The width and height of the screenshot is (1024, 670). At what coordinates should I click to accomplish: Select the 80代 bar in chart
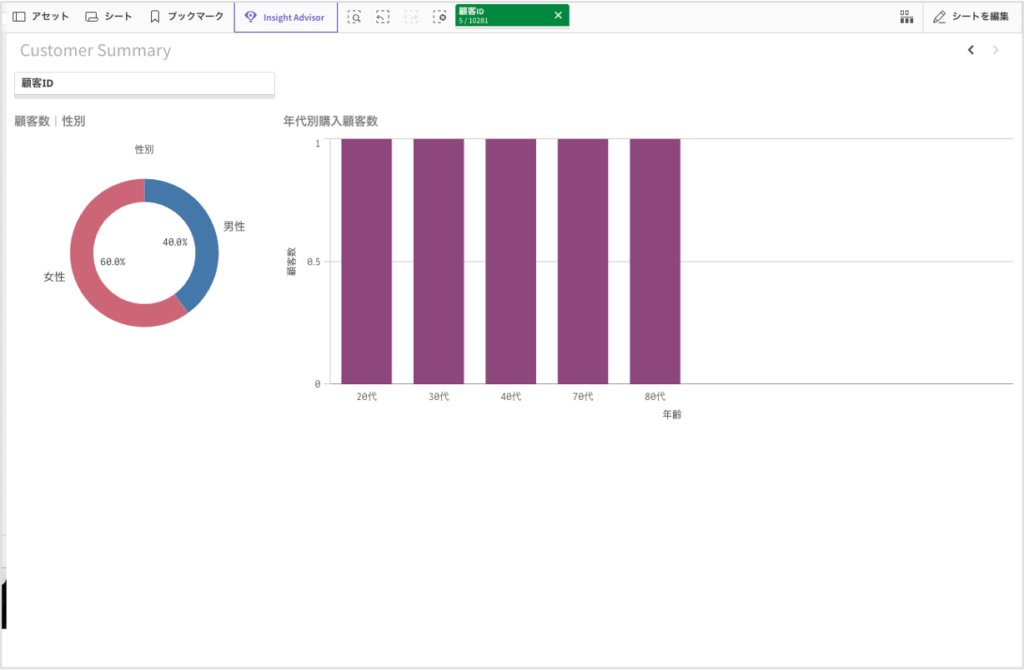[x=655, y=261]
